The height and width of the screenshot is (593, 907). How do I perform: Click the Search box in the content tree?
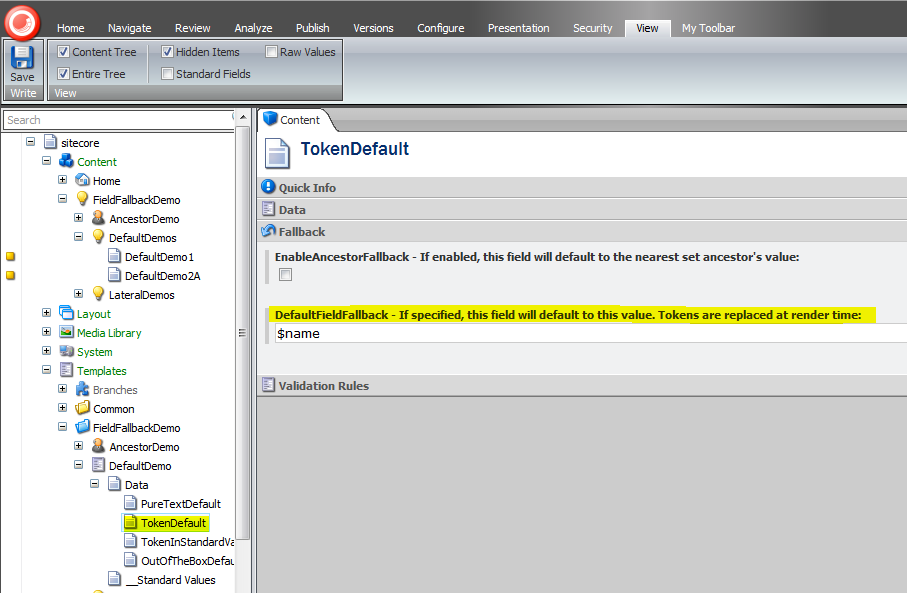(x=119, y=120)
